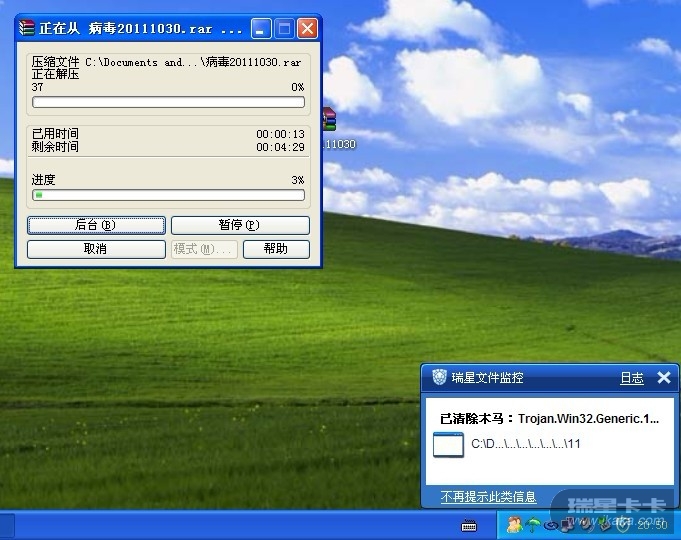This screenshot has width=681, height=540.
Task: Click the volume speaker tray icon
Action: pos(585,524)
